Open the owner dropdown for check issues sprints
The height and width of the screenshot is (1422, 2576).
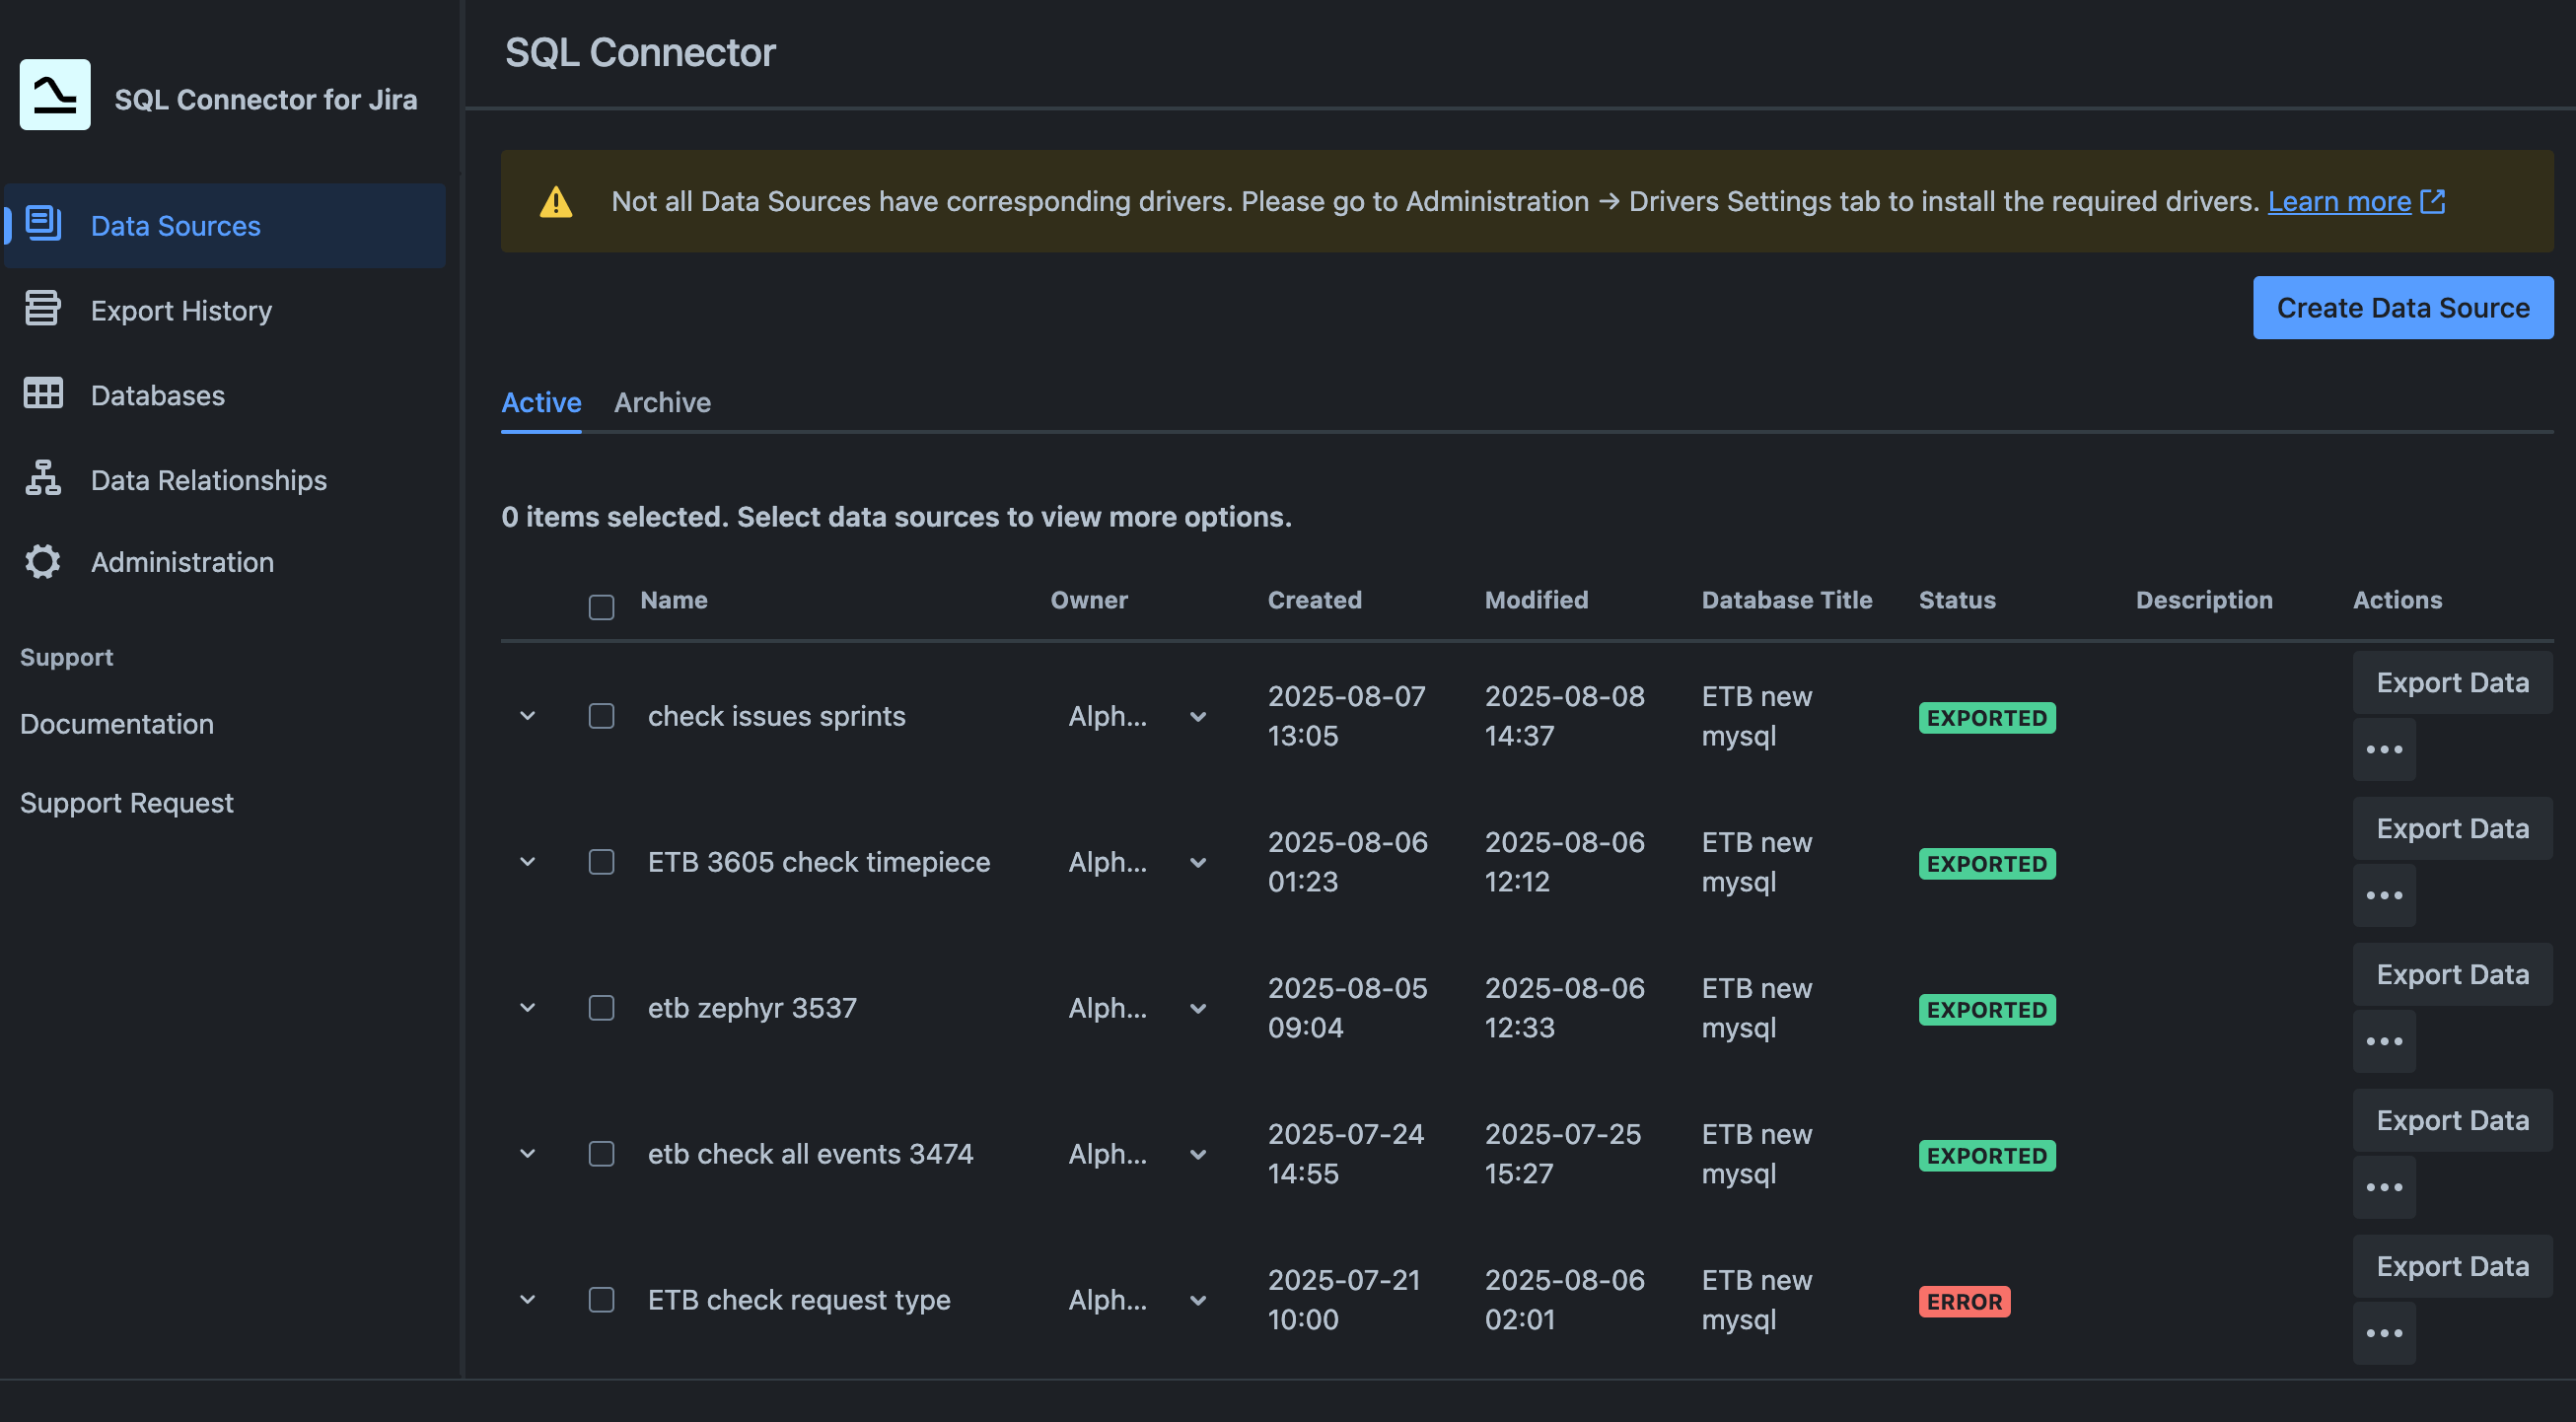(x=1197, y=716)
